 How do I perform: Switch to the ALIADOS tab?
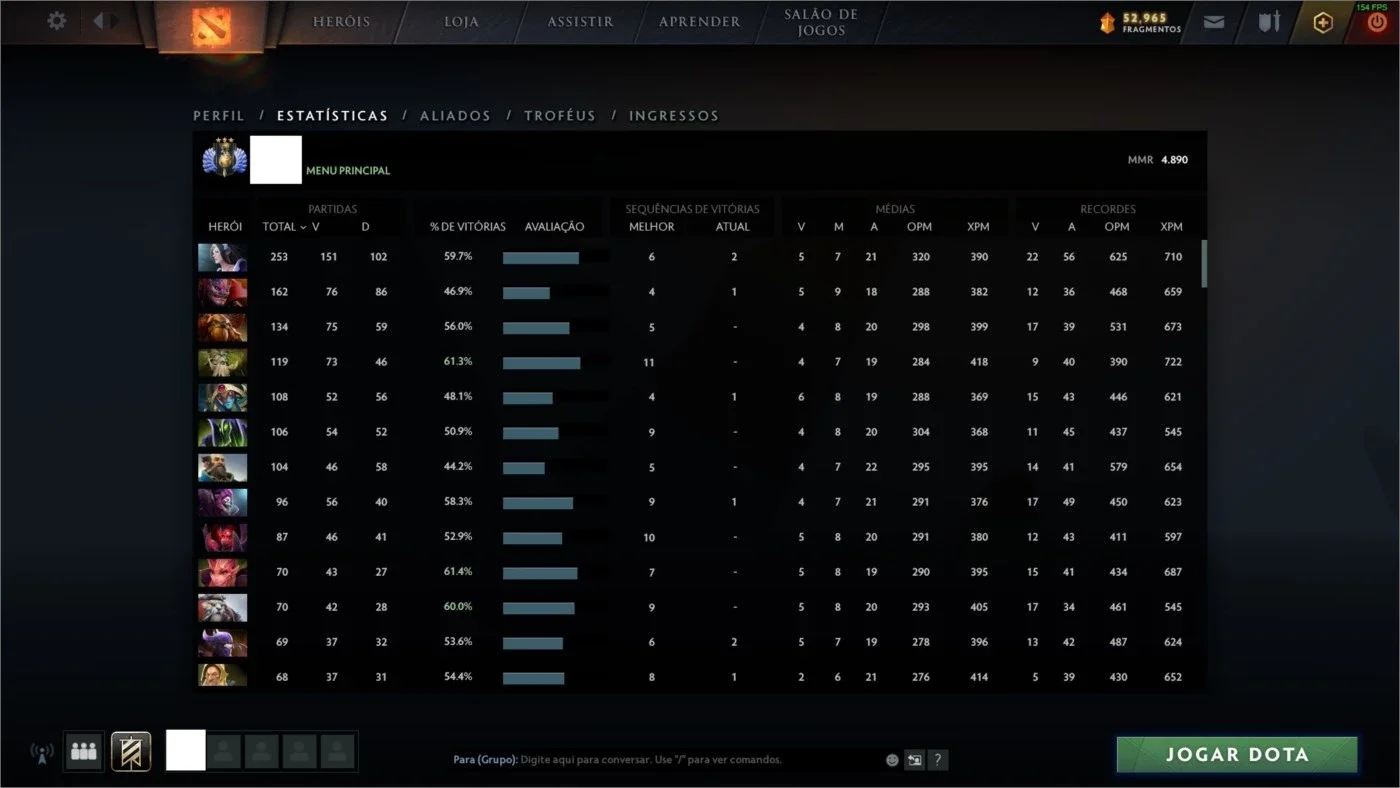tap(455, 116)
